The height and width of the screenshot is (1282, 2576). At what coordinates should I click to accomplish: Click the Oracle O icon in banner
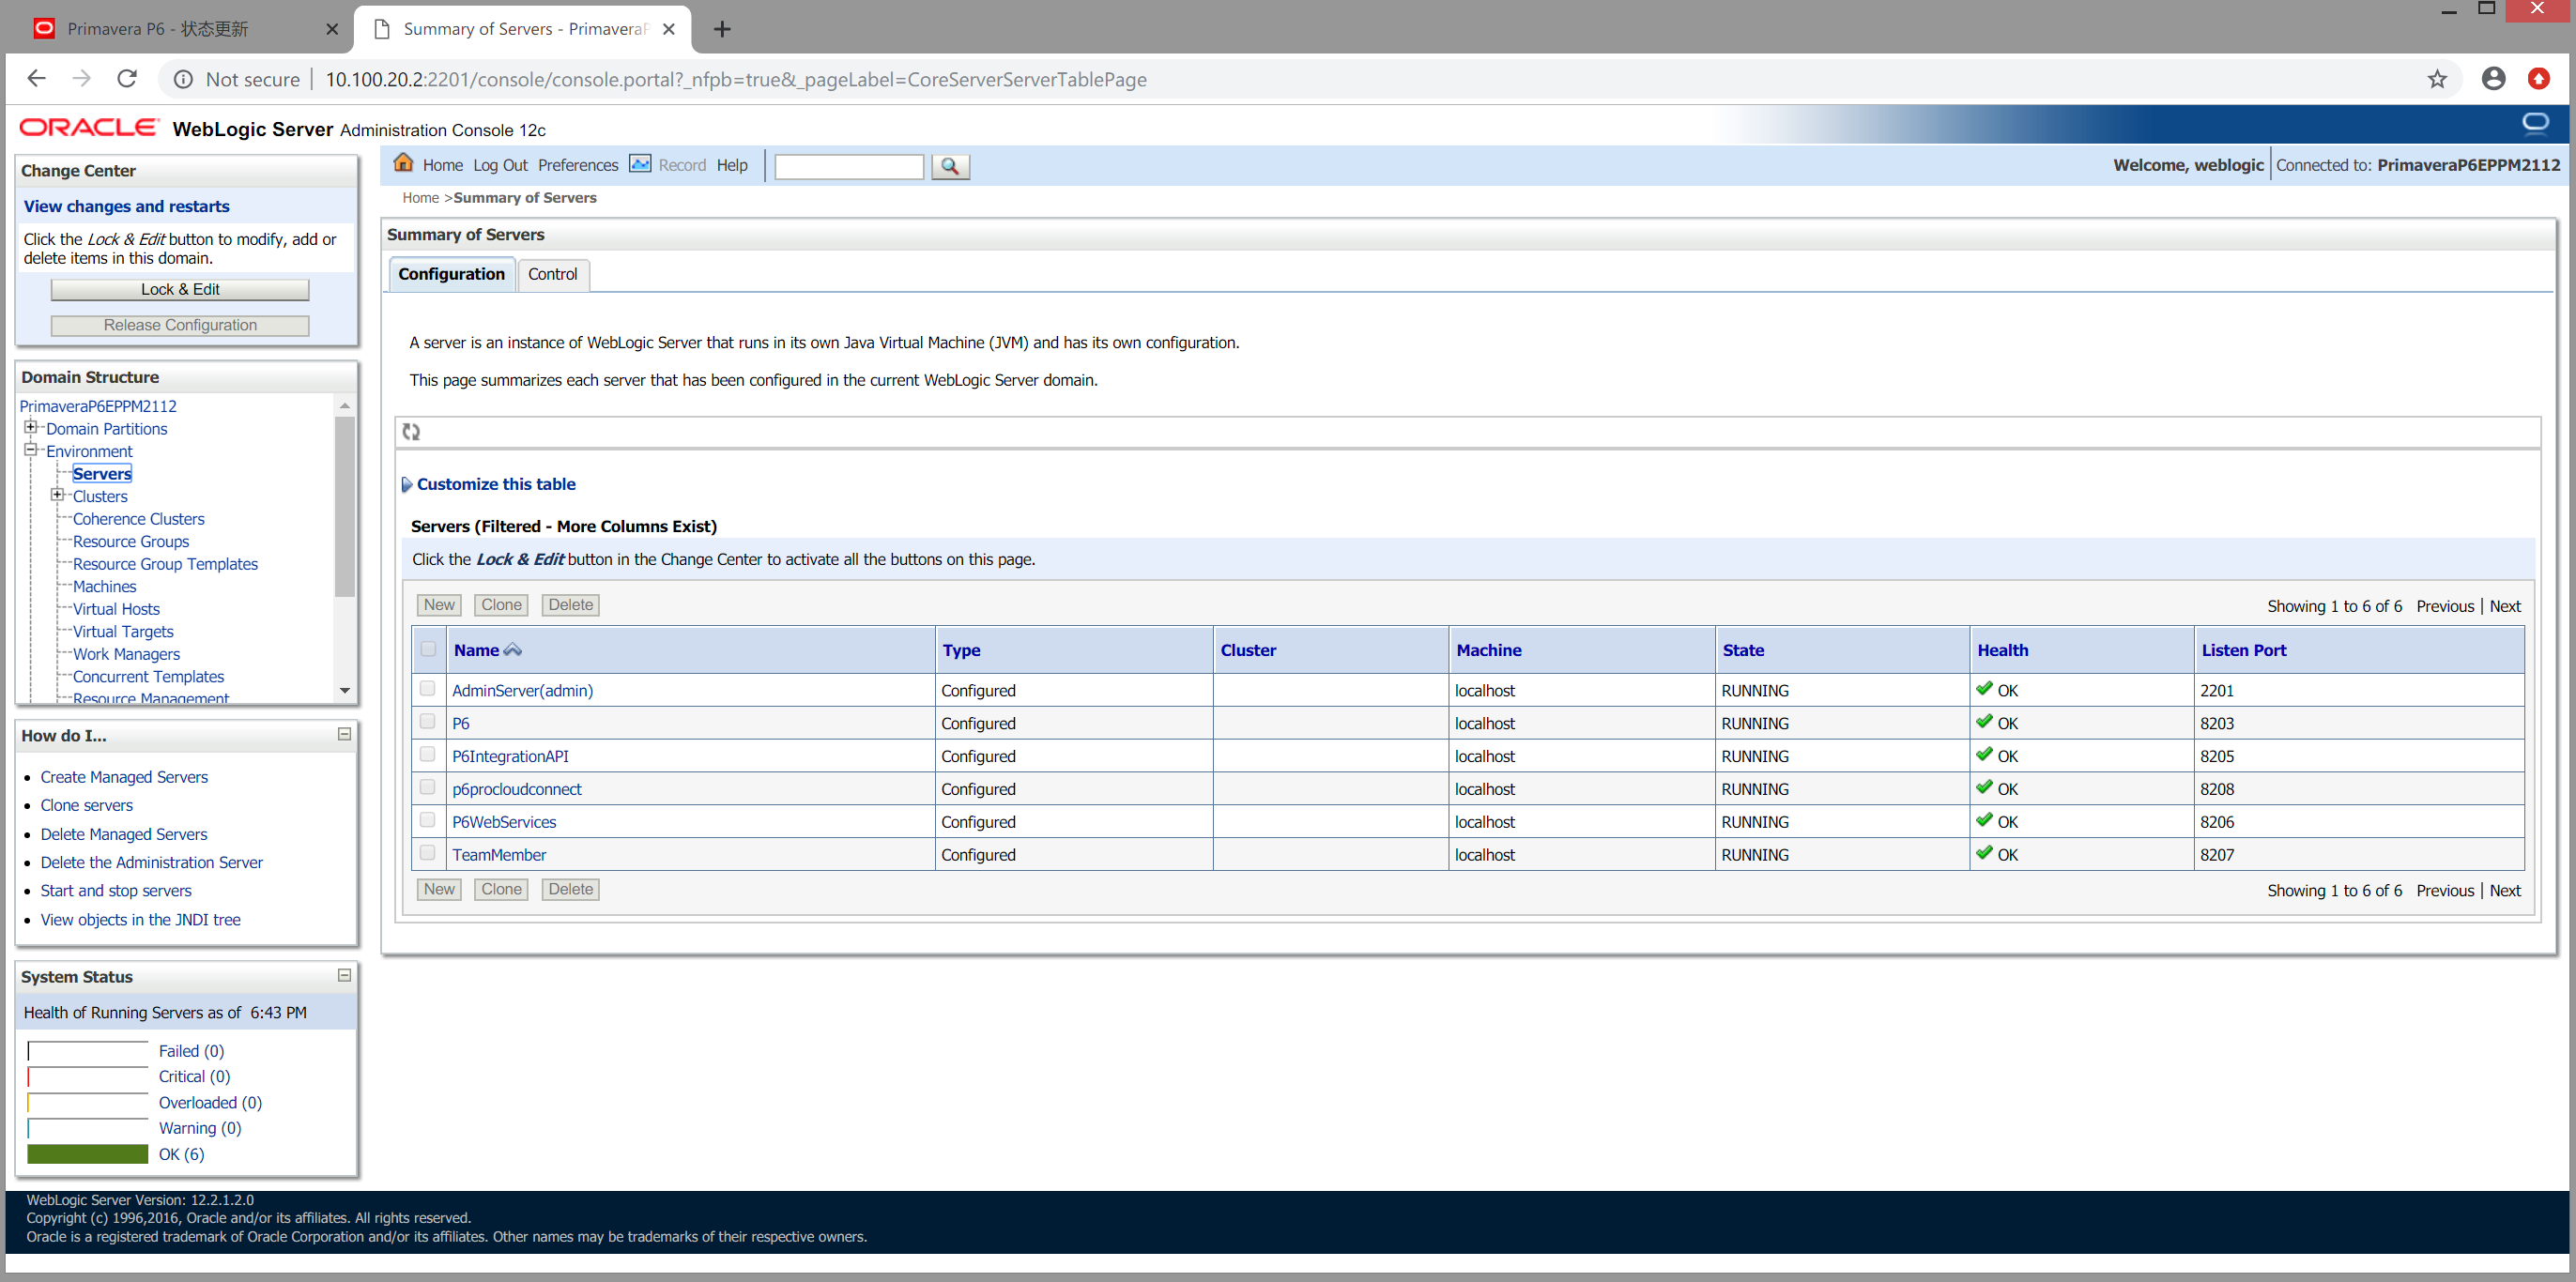2535,123
